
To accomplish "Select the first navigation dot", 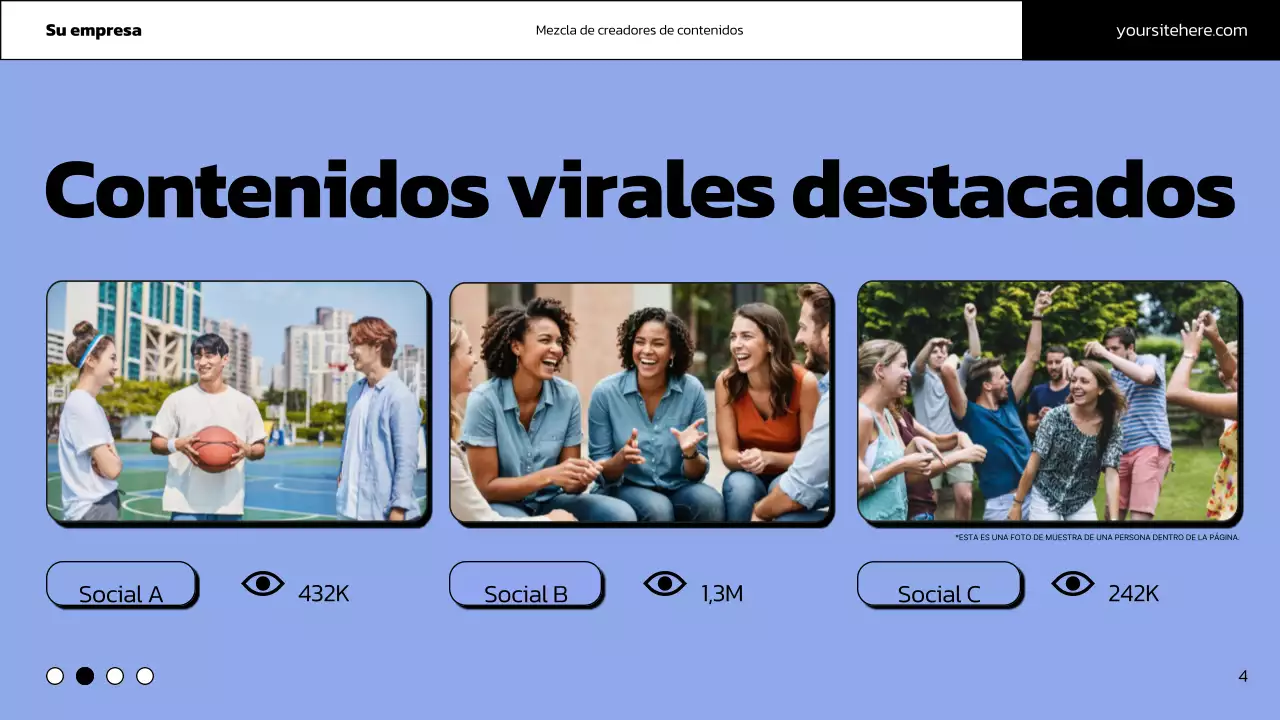I will [x=55, y=676].
